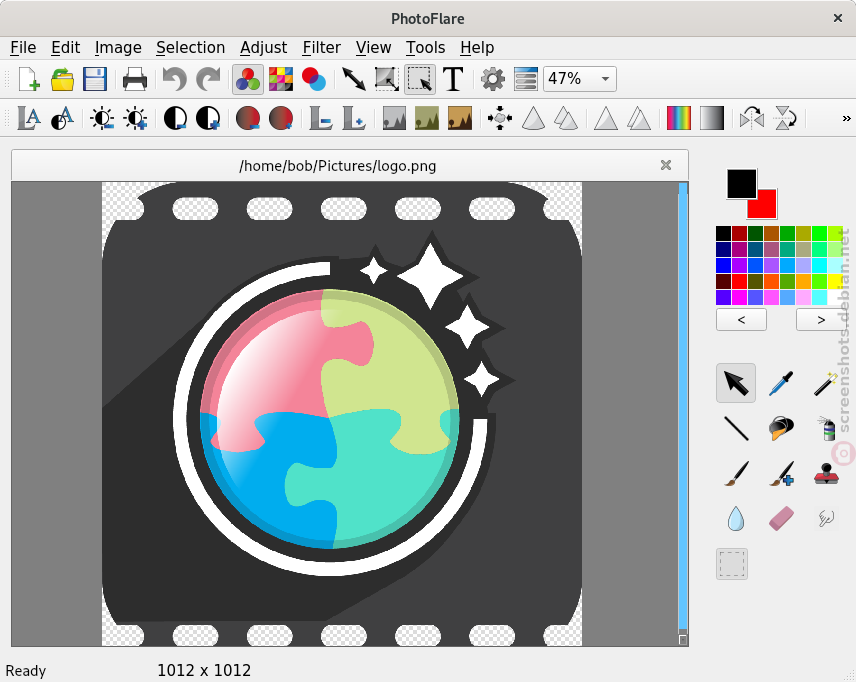Increase contrast with the half-circle plus icon
This screenshot has width=856, height=682.
click(x=208, y=118)
